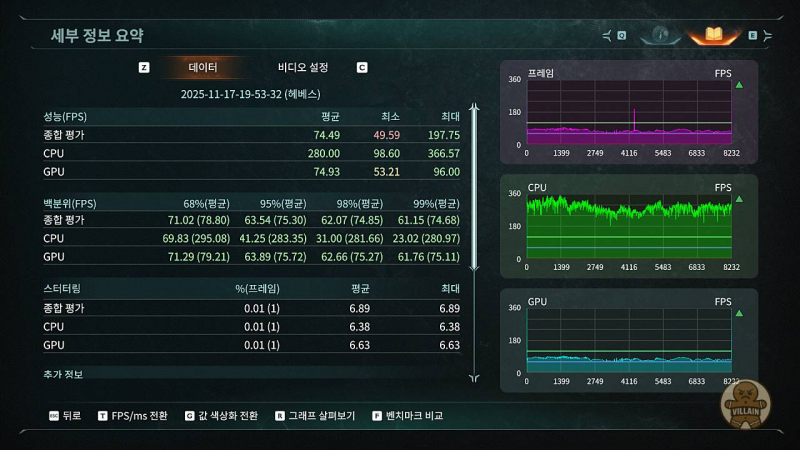800x450 pixels.
Task: Switch to the 비디오 설정 tab
Action: 303,68
